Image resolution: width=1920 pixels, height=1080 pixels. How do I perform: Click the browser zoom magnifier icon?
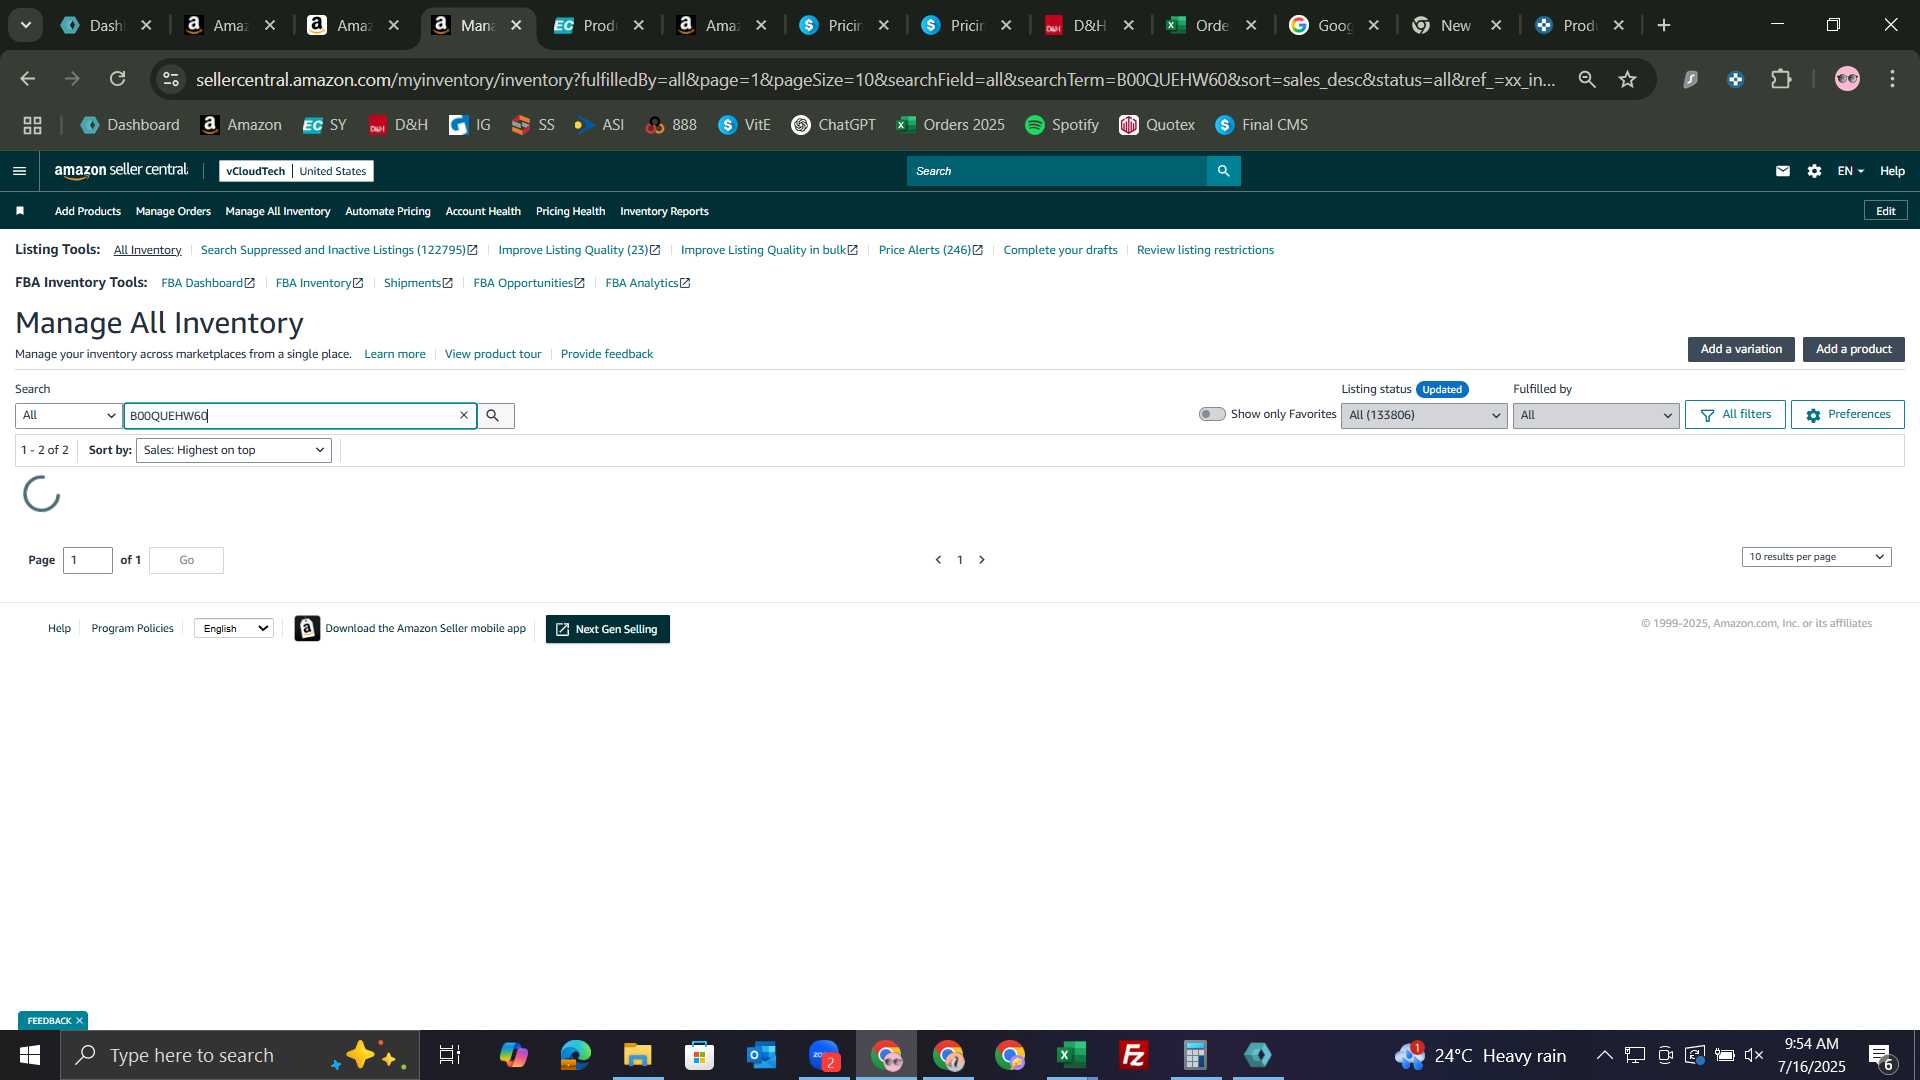(1587, 79)
